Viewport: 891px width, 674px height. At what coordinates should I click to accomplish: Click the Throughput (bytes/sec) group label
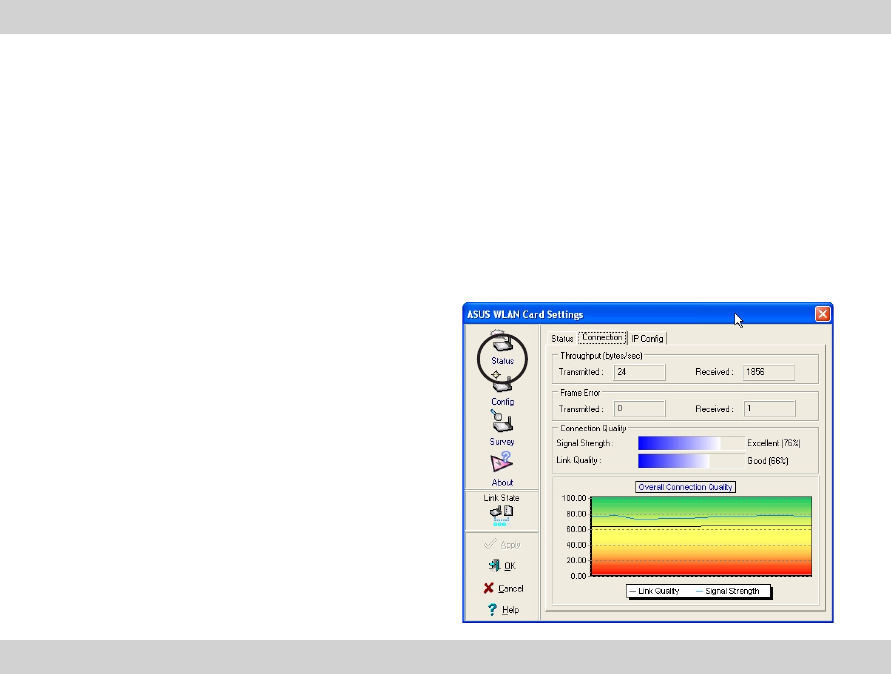pyautogui.click(x=601, y=356)
